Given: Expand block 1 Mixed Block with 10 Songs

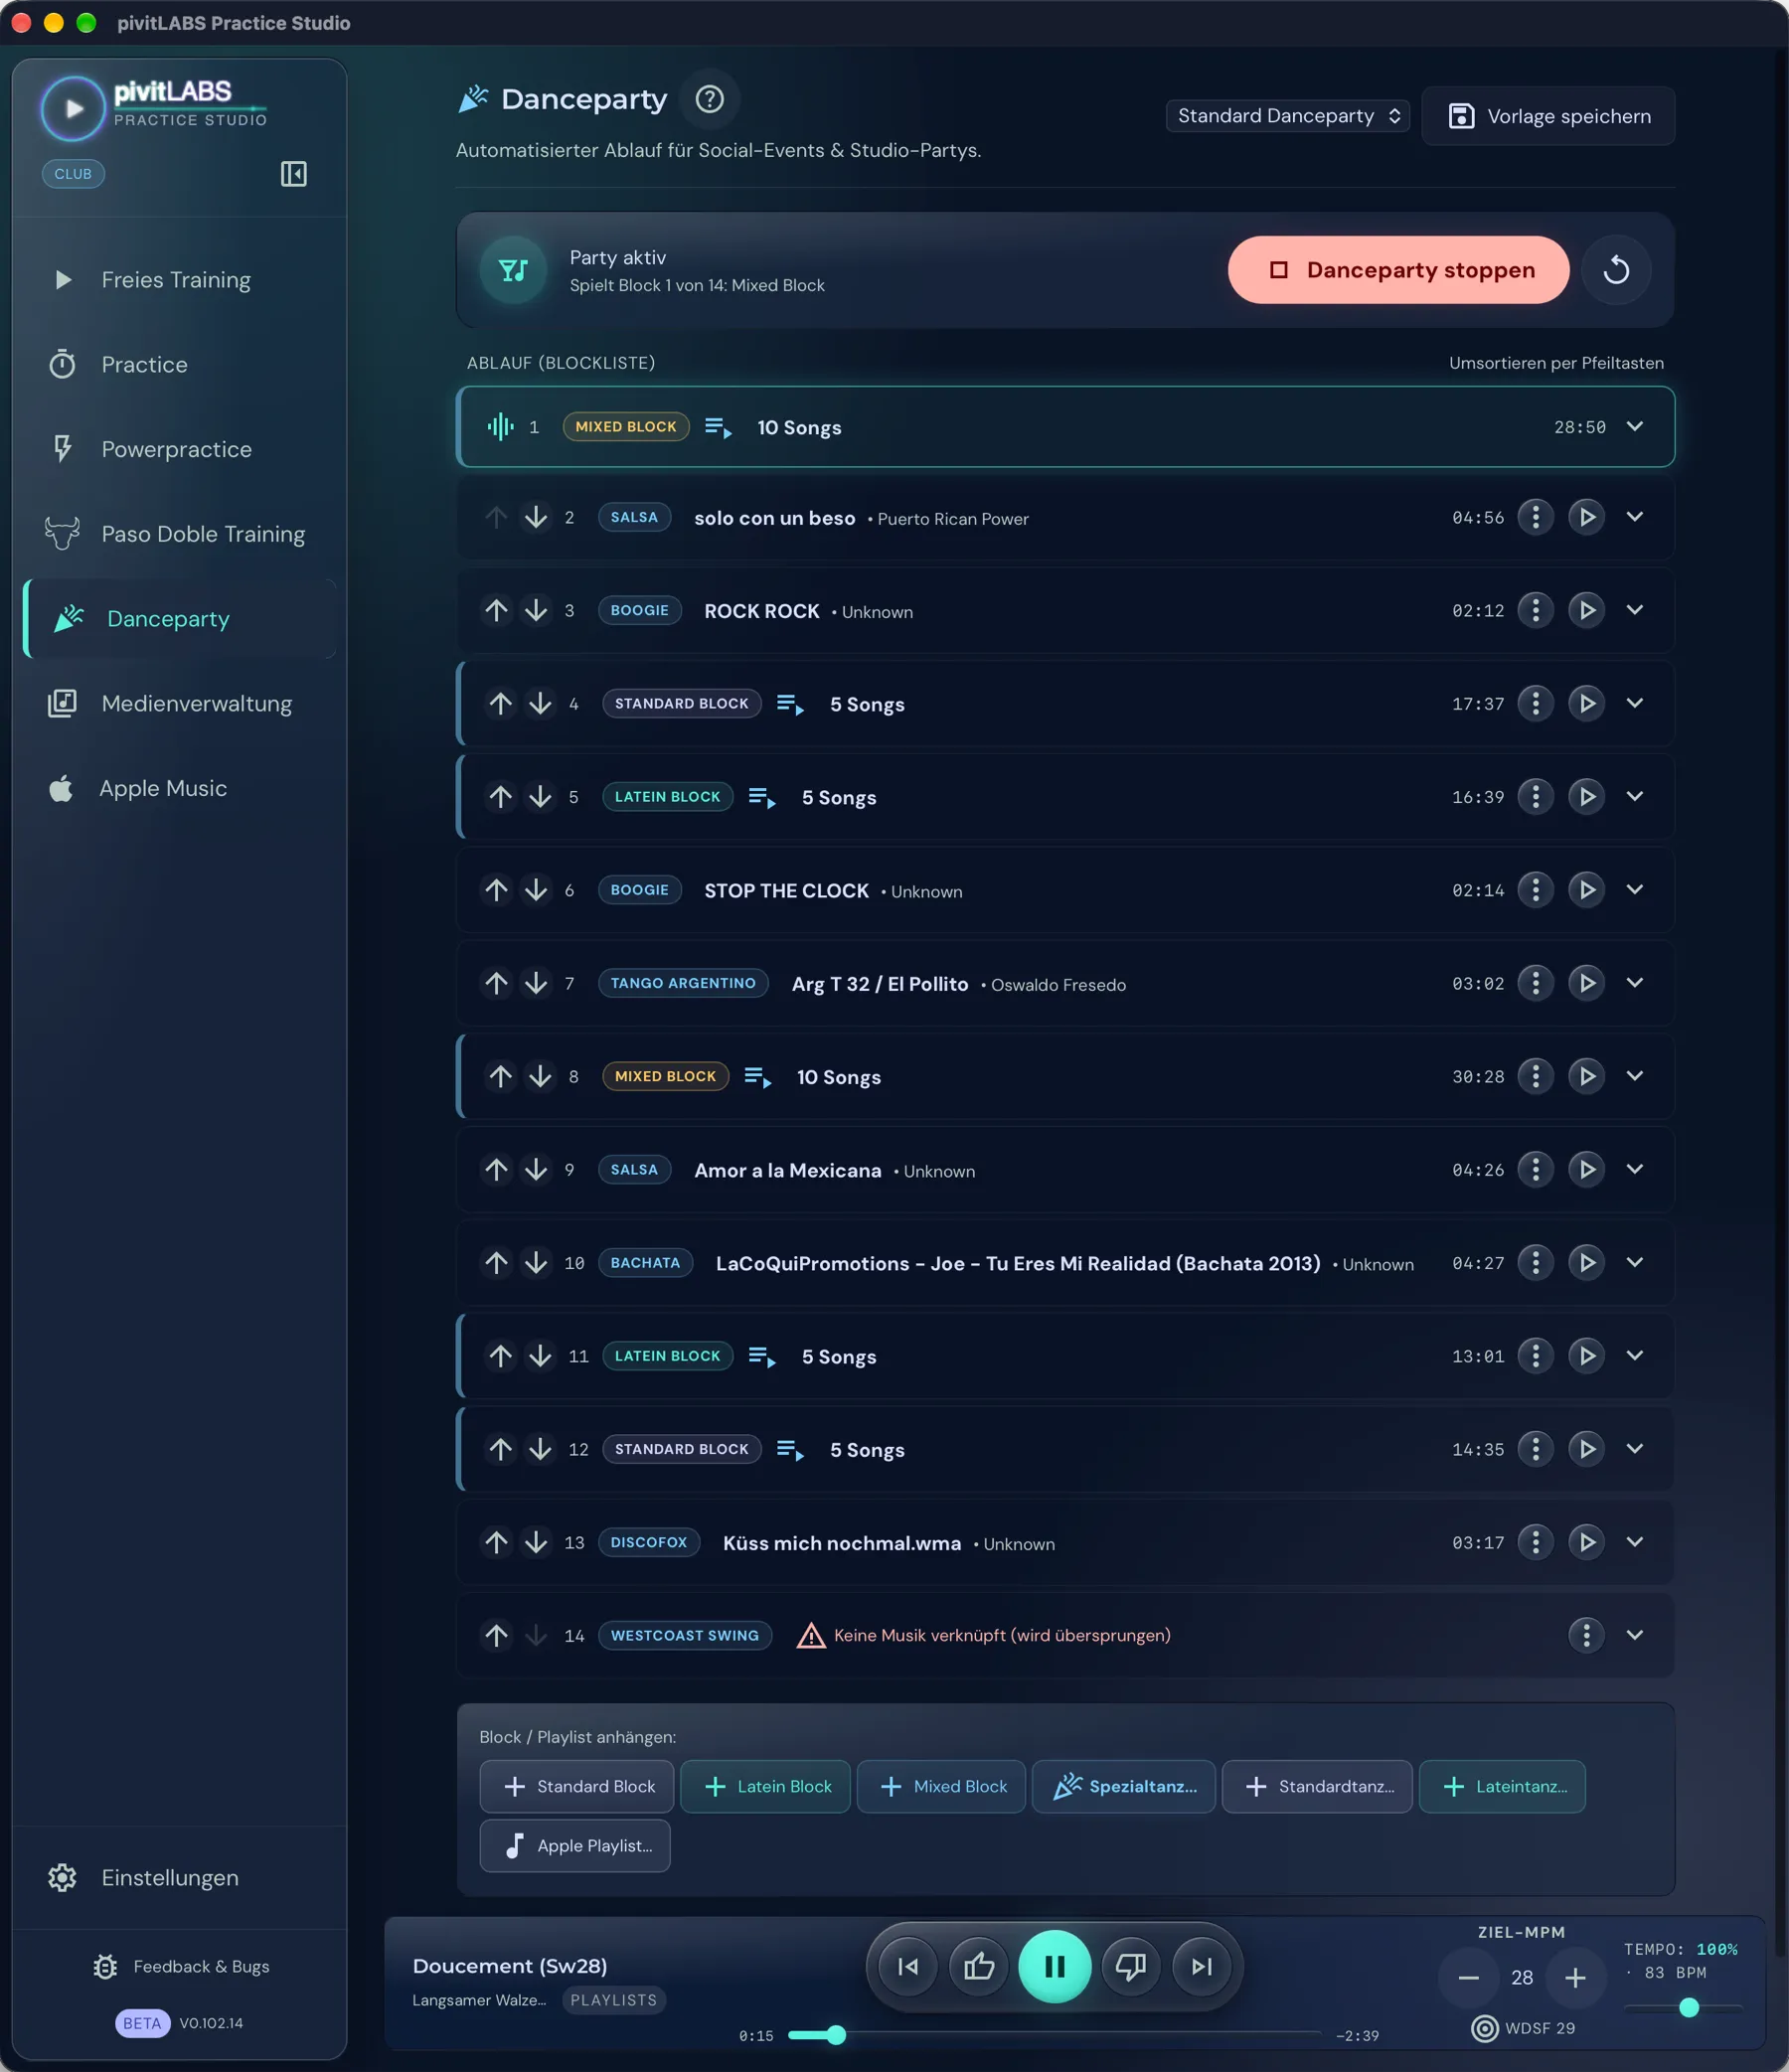Looking at the screenshot, I should coord(1634,427).
